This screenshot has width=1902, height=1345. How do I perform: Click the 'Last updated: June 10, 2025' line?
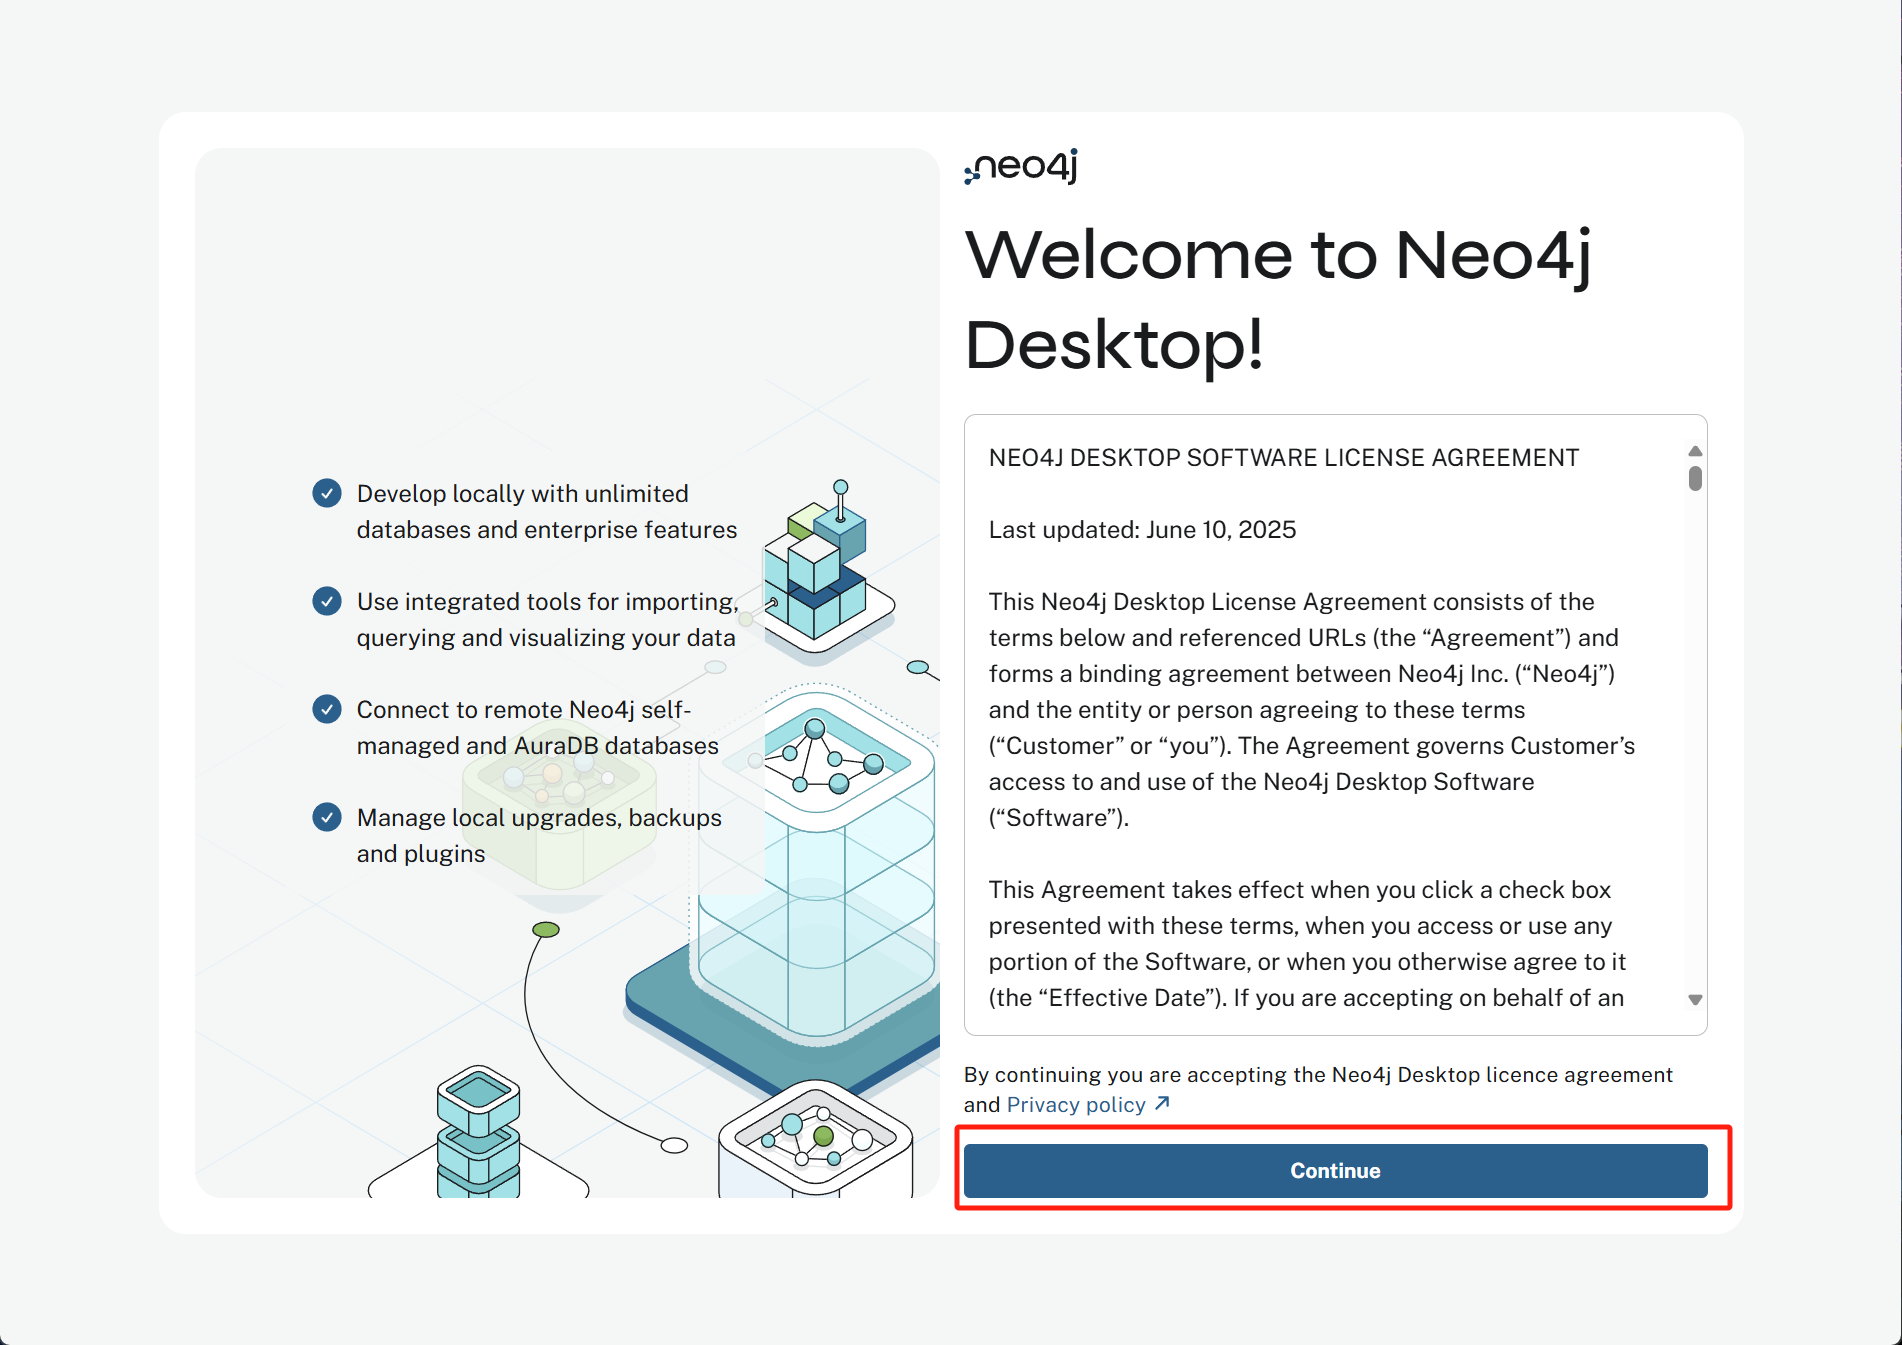pos(1142,530)
